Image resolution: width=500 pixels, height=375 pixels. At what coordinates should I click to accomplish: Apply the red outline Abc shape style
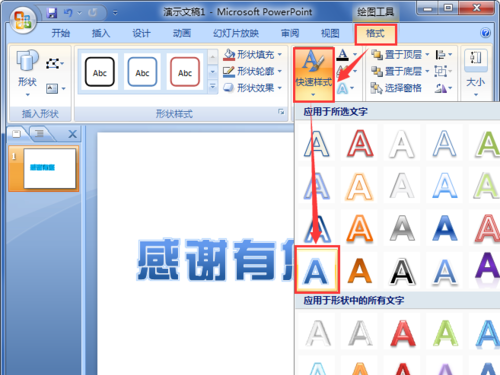(185, 72)
